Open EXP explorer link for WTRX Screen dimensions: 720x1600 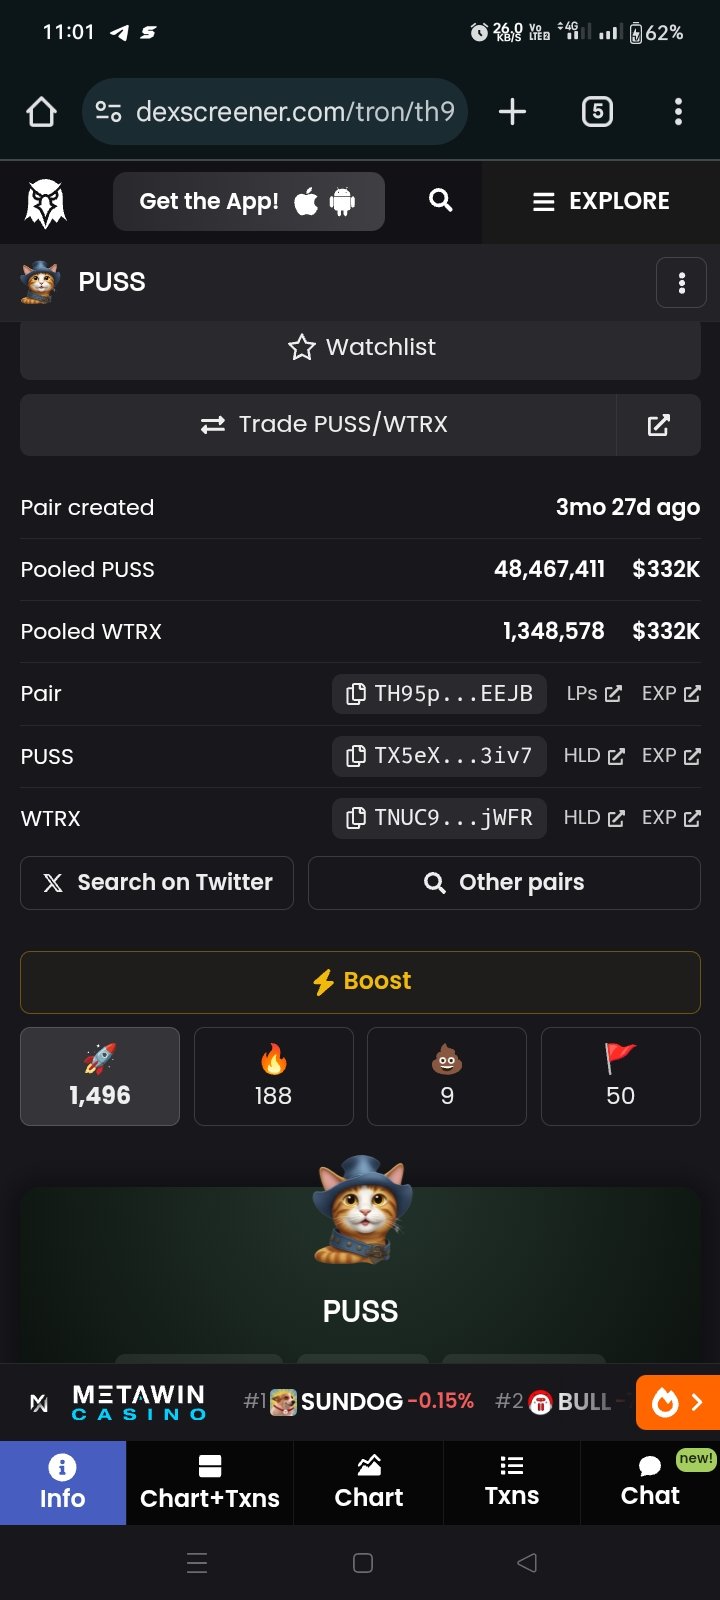(x=671, y=818)
